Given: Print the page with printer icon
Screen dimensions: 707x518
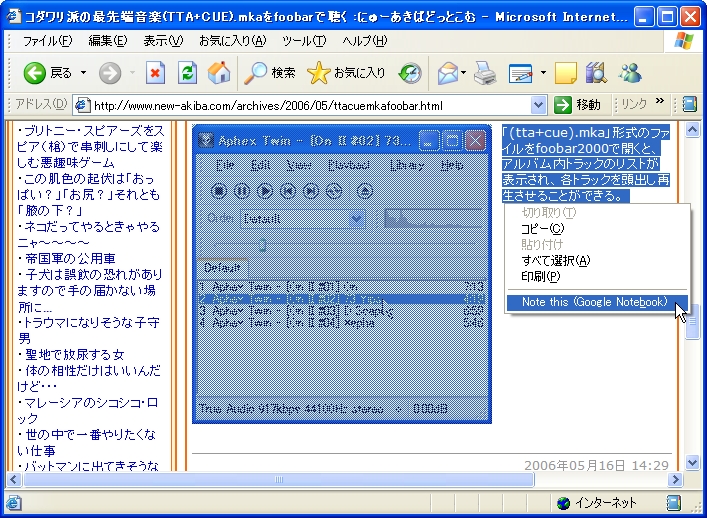Looking at the screenshot, I should pos(485,73).
